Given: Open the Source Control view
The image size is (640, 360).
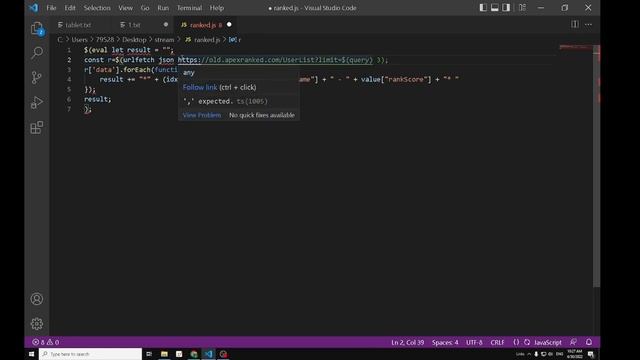Looking at the screenshot, I should click(37, 78).
